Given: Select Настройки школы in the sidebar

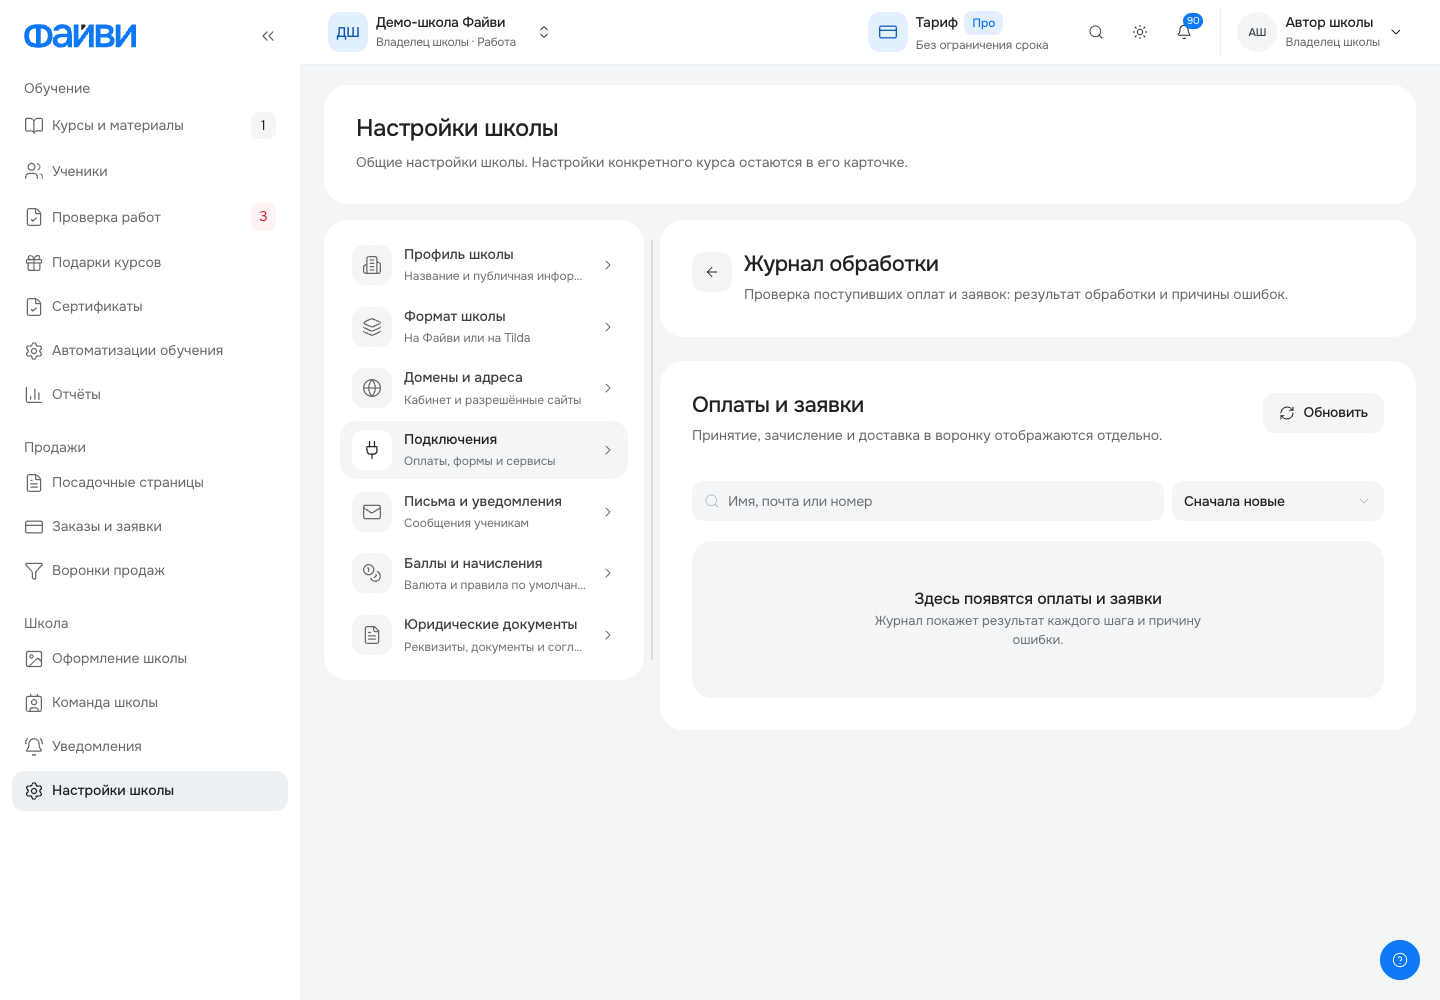Looking at the screenshot, I should point(150,790).
